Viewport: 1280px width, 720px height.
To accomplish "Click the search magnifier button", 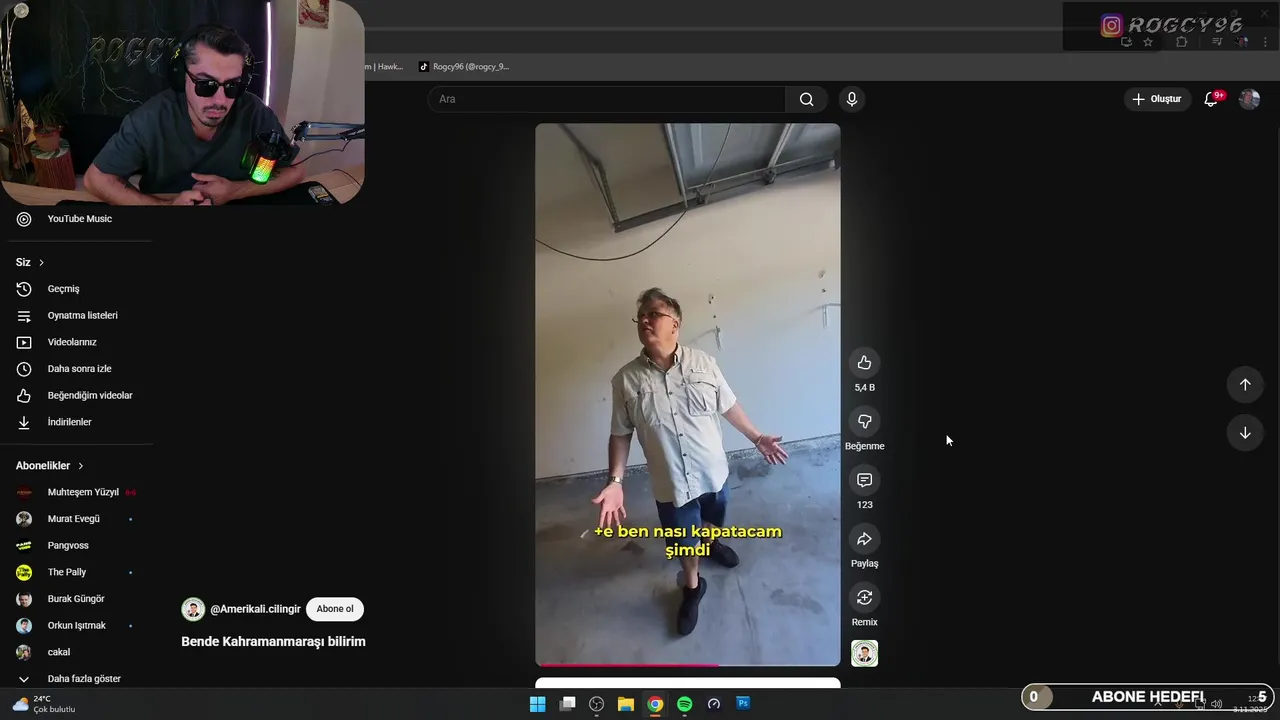I will [x=806, y=99].
